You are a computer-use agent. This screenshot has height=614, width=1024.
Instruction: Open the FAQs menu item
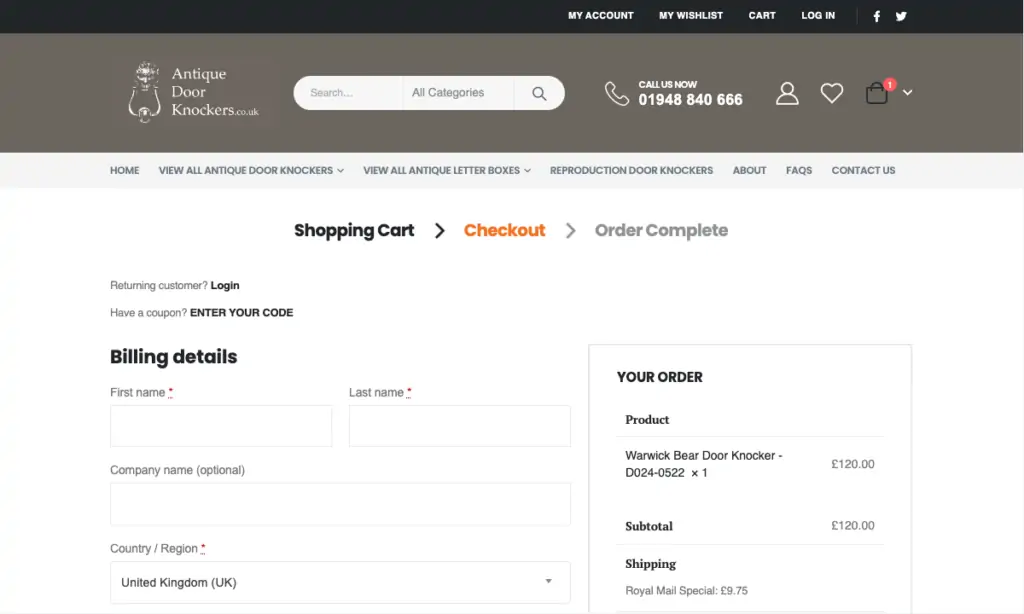click(x=799, y=170)
